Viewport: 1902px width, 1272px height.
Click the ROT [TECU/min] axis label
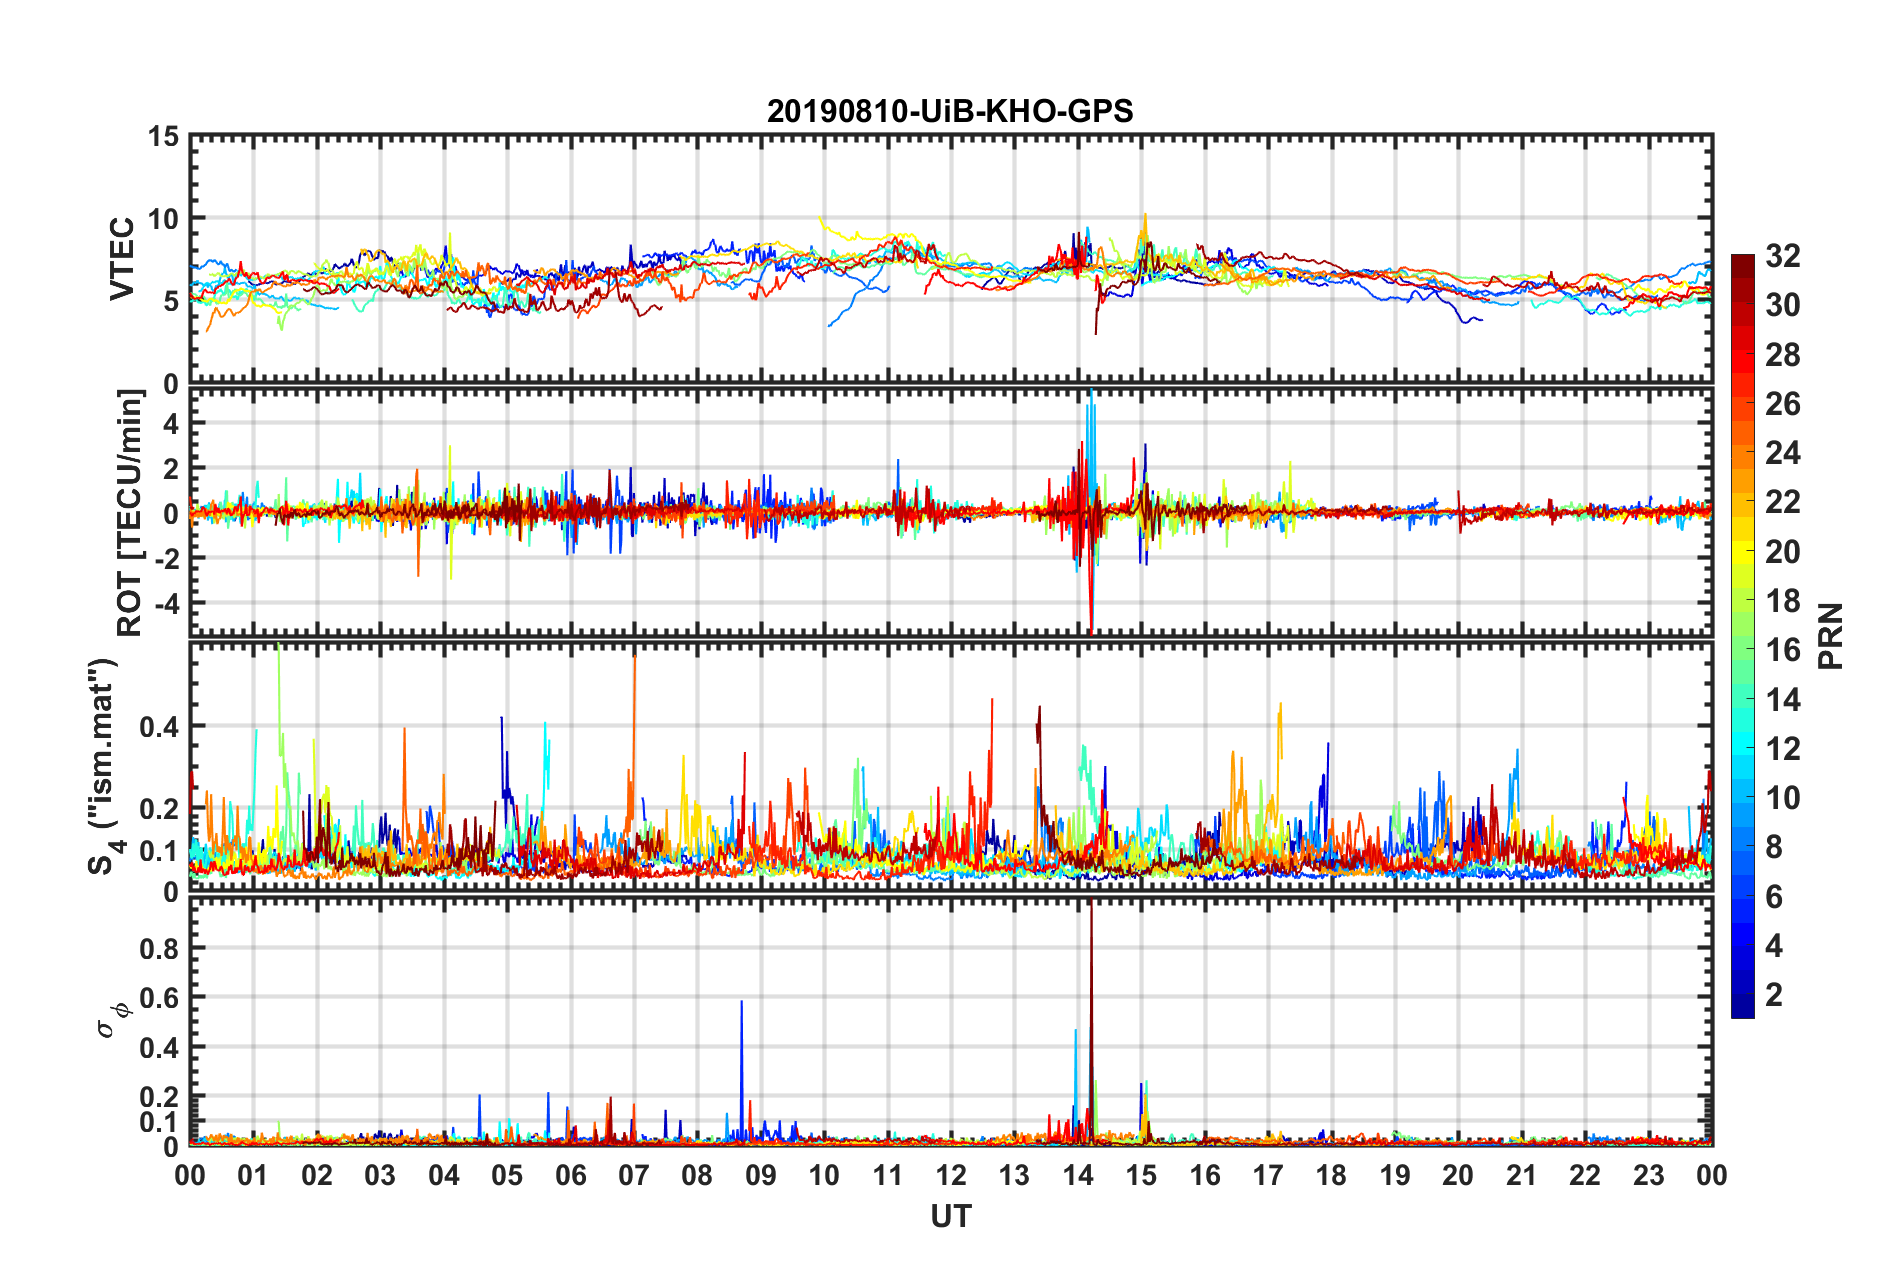coord(130,513)
